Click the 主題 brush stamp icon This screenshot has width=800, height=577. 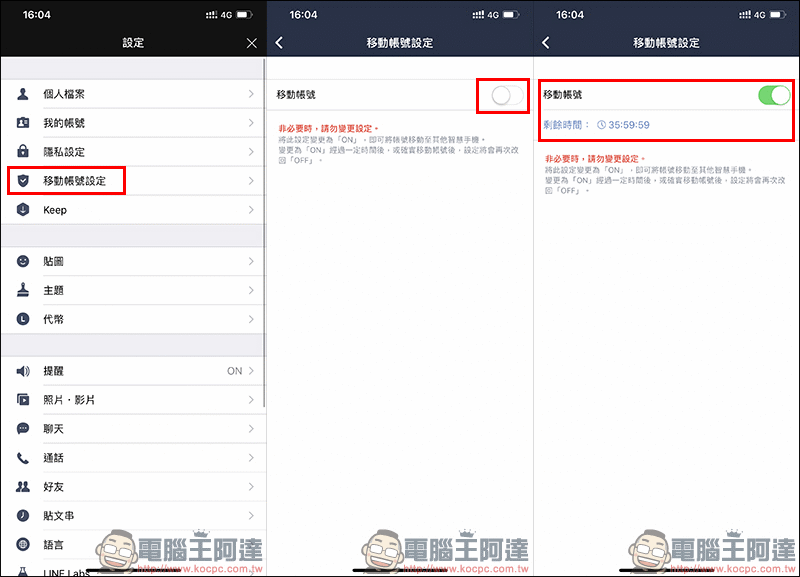point(22,290)
